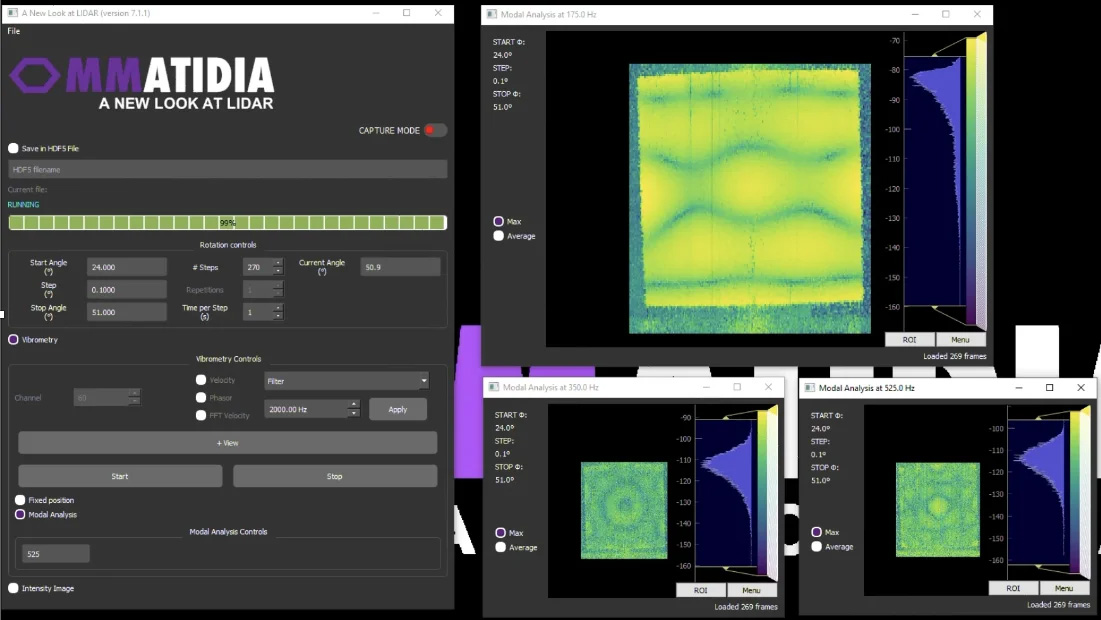Click the + View button
Screen dimensions: 1101x620
pos(228,443)
